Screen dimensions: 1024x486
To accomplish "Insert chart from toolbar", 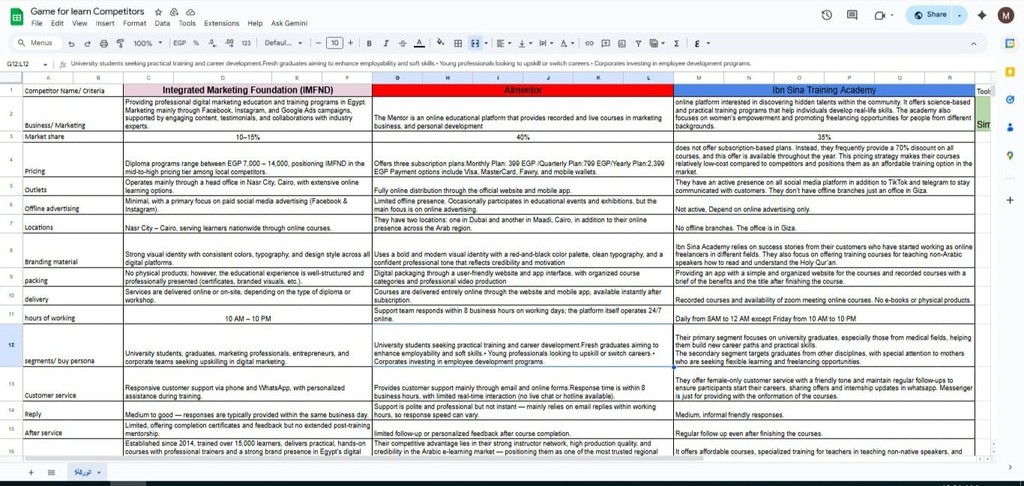I will coord(621,43).
